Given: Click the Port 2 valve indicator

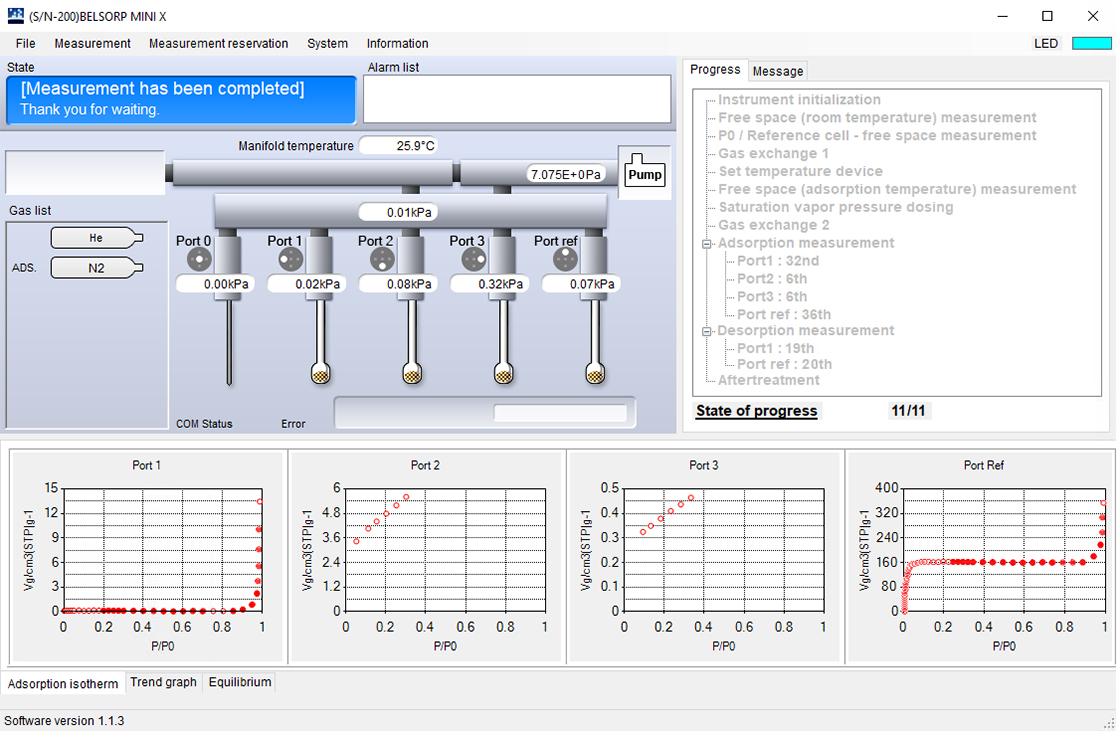Looking at the screenshot, I should click(x=382, y=259).
